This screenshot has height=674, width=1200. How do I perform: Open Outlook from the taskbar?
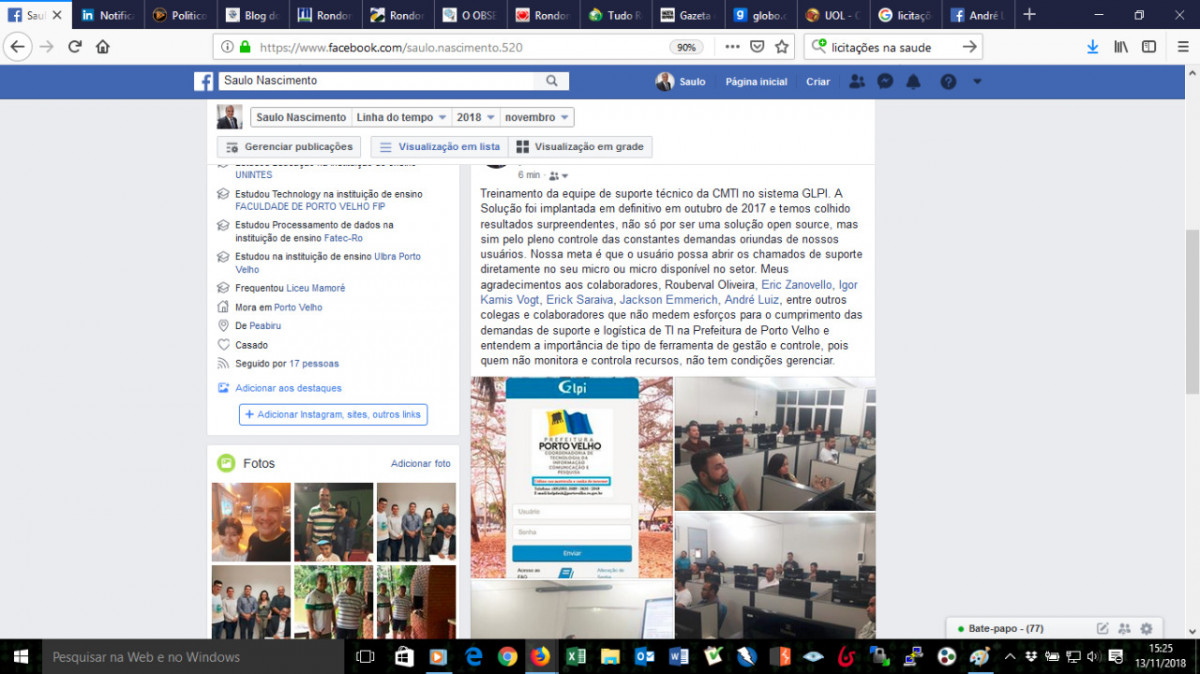pyautogui.click(x=645, y=657)
